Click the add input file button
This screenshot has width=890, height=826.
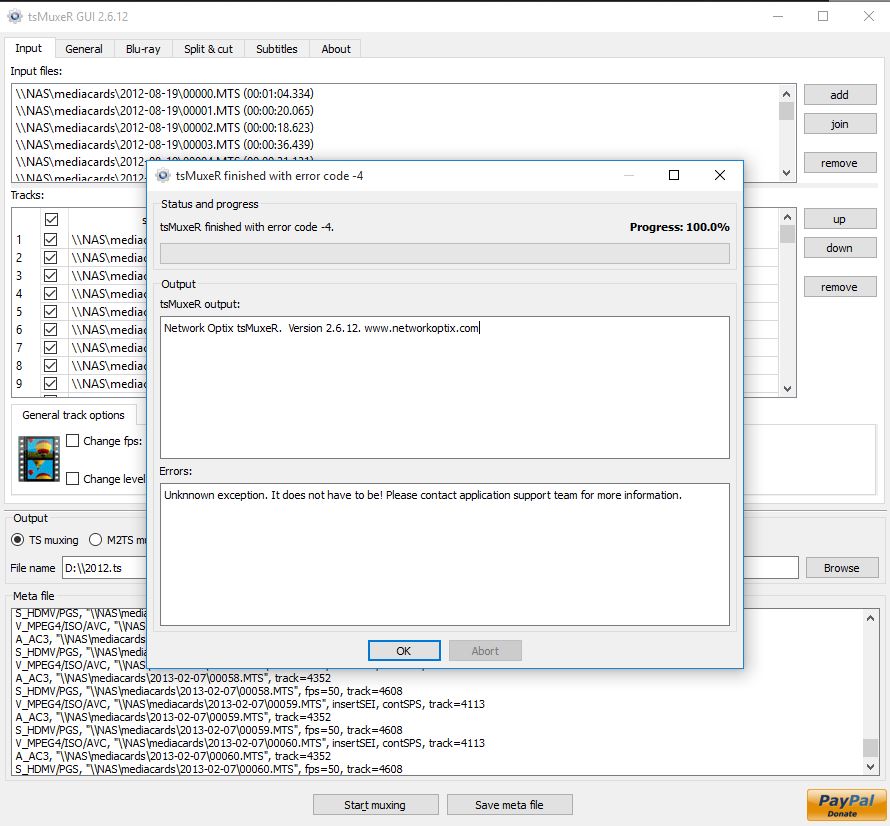tap(839, 95)
